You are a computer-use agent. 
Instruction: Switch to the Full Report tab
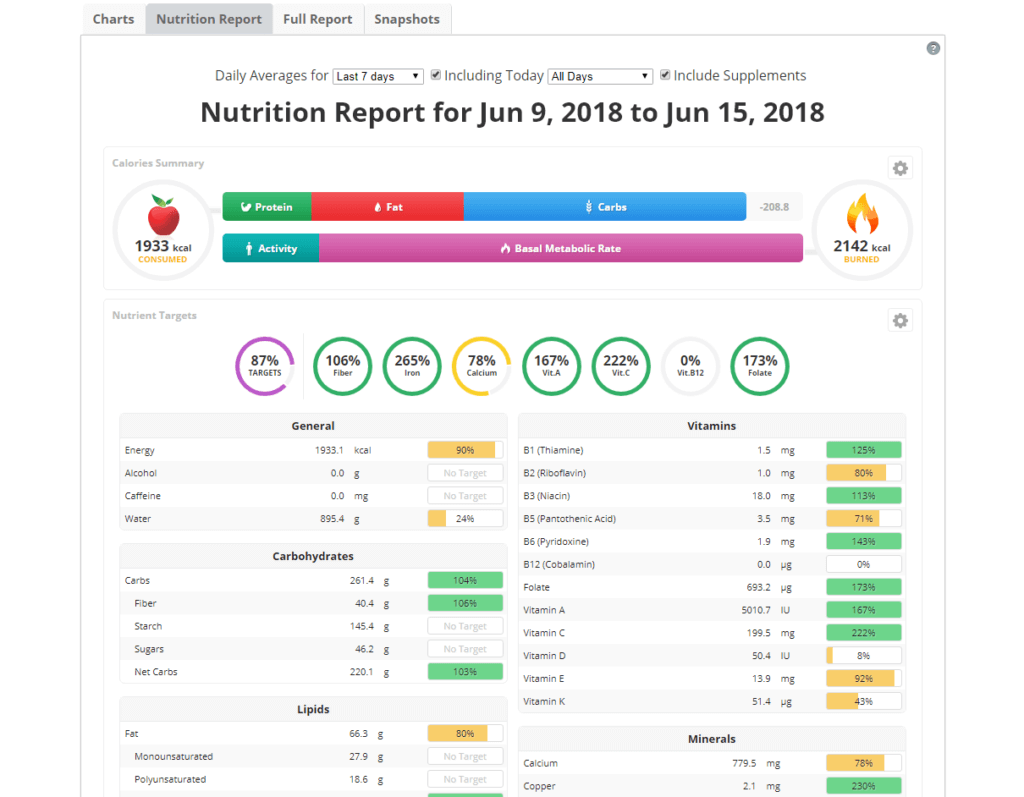317,19
